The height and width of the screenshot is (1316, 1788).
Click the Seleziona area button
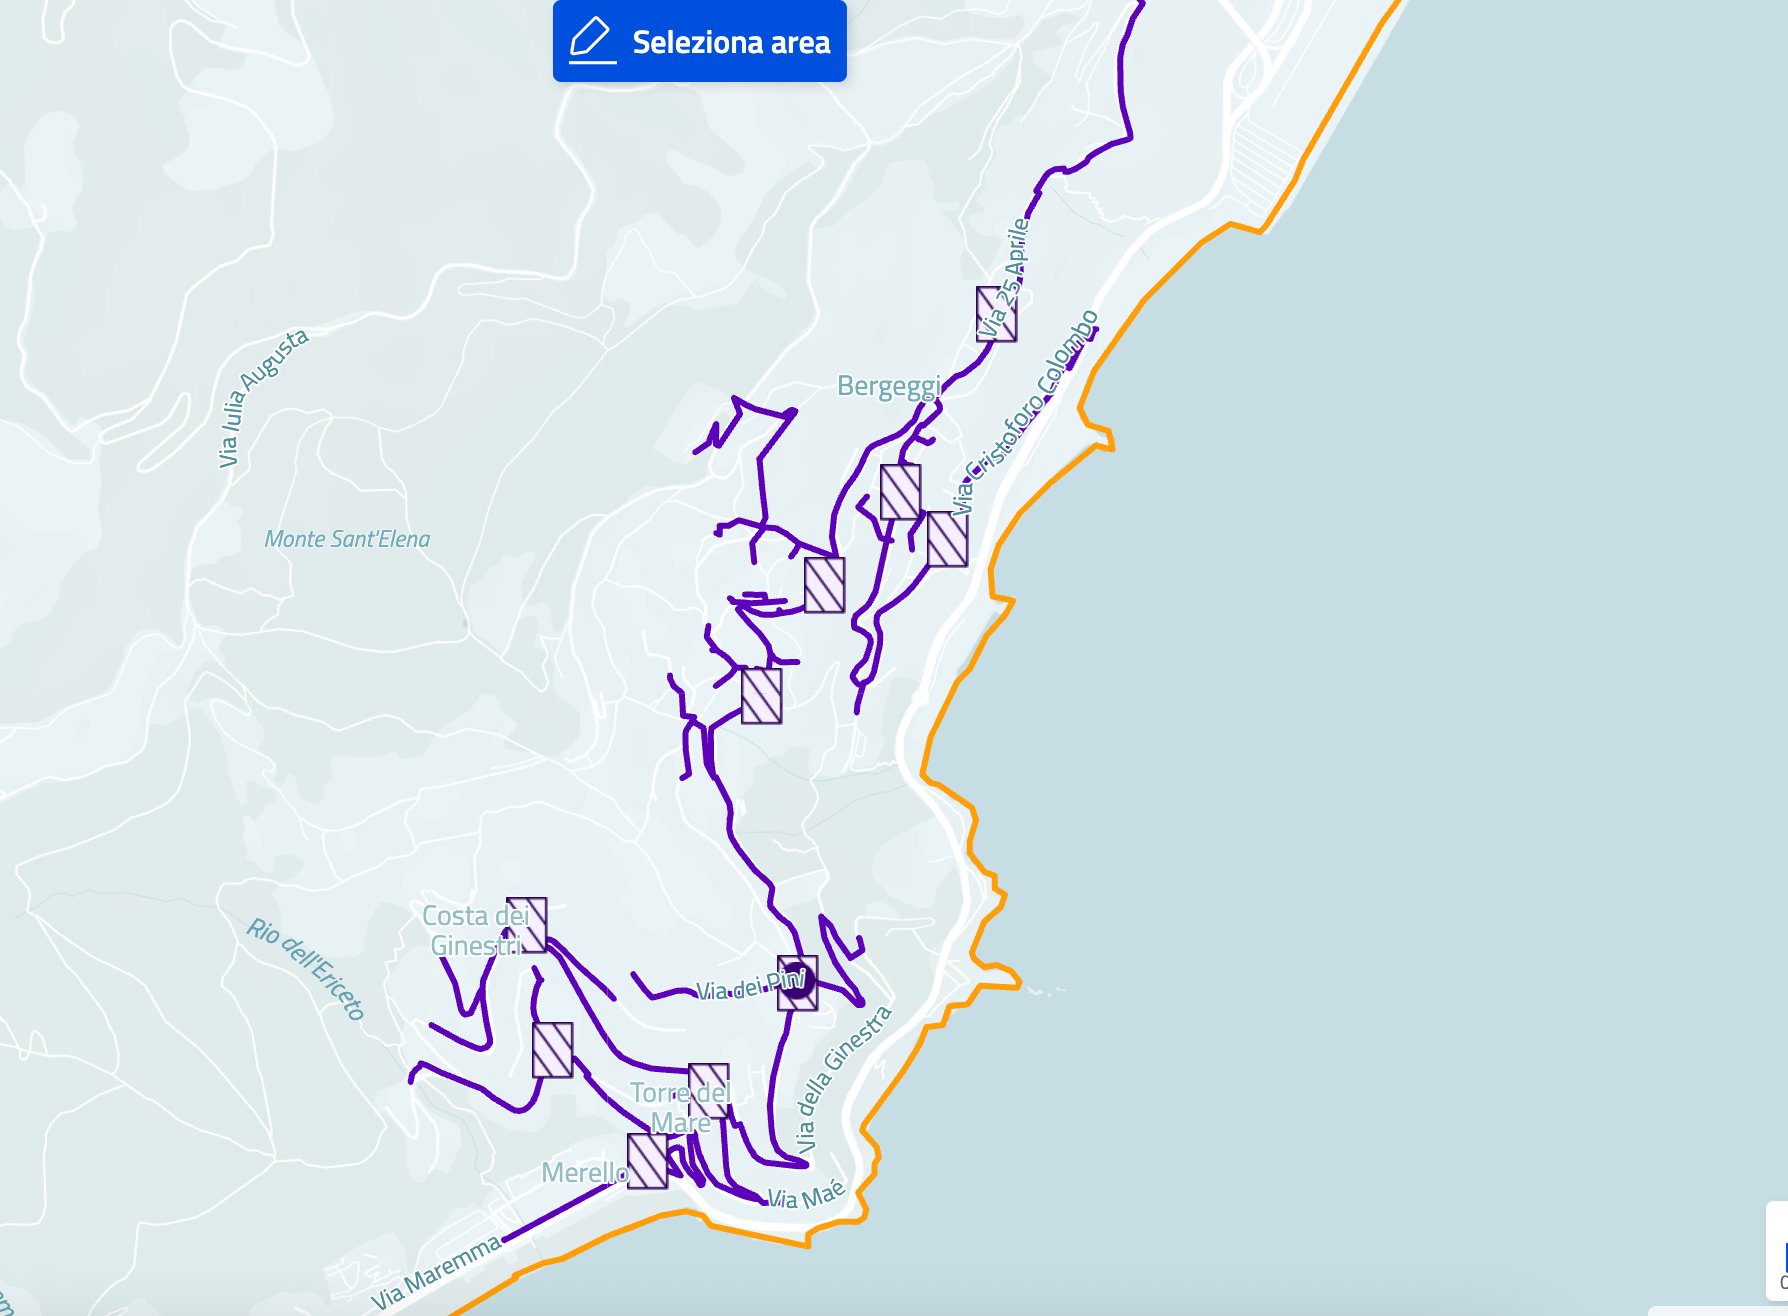[x=699, y=41]
